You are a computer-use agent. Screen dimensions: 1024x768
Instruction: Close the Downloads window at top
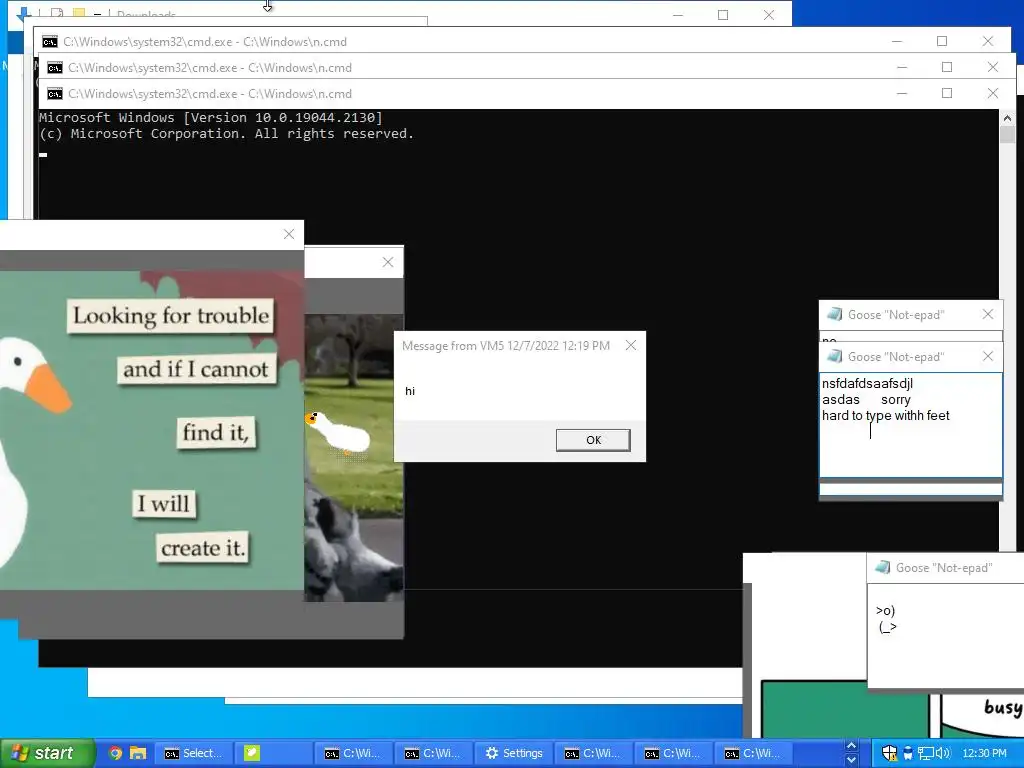point(769,15)
